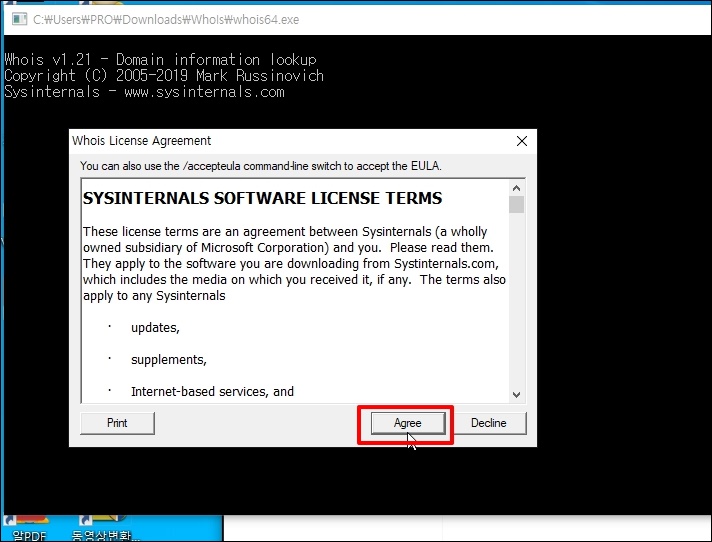Accept the license by clicking Agree

pos(408,423)
